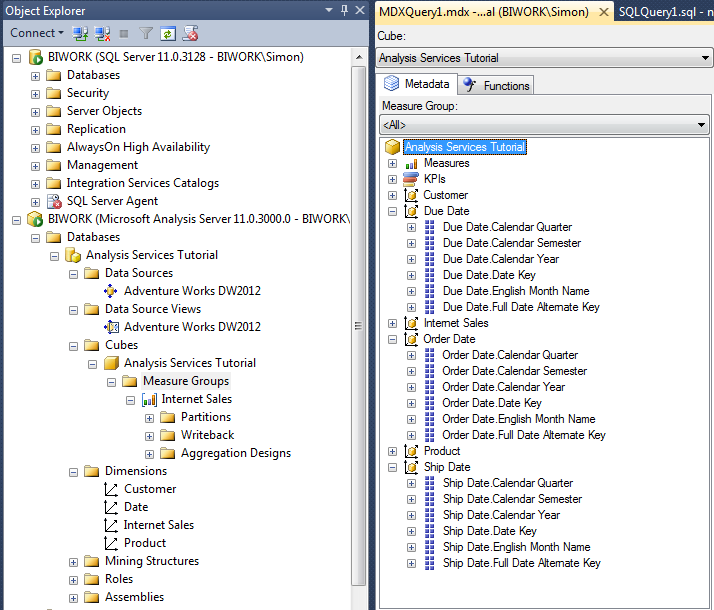Click the Object Explorer vertical scrollbar thumb

click(359, 325)
